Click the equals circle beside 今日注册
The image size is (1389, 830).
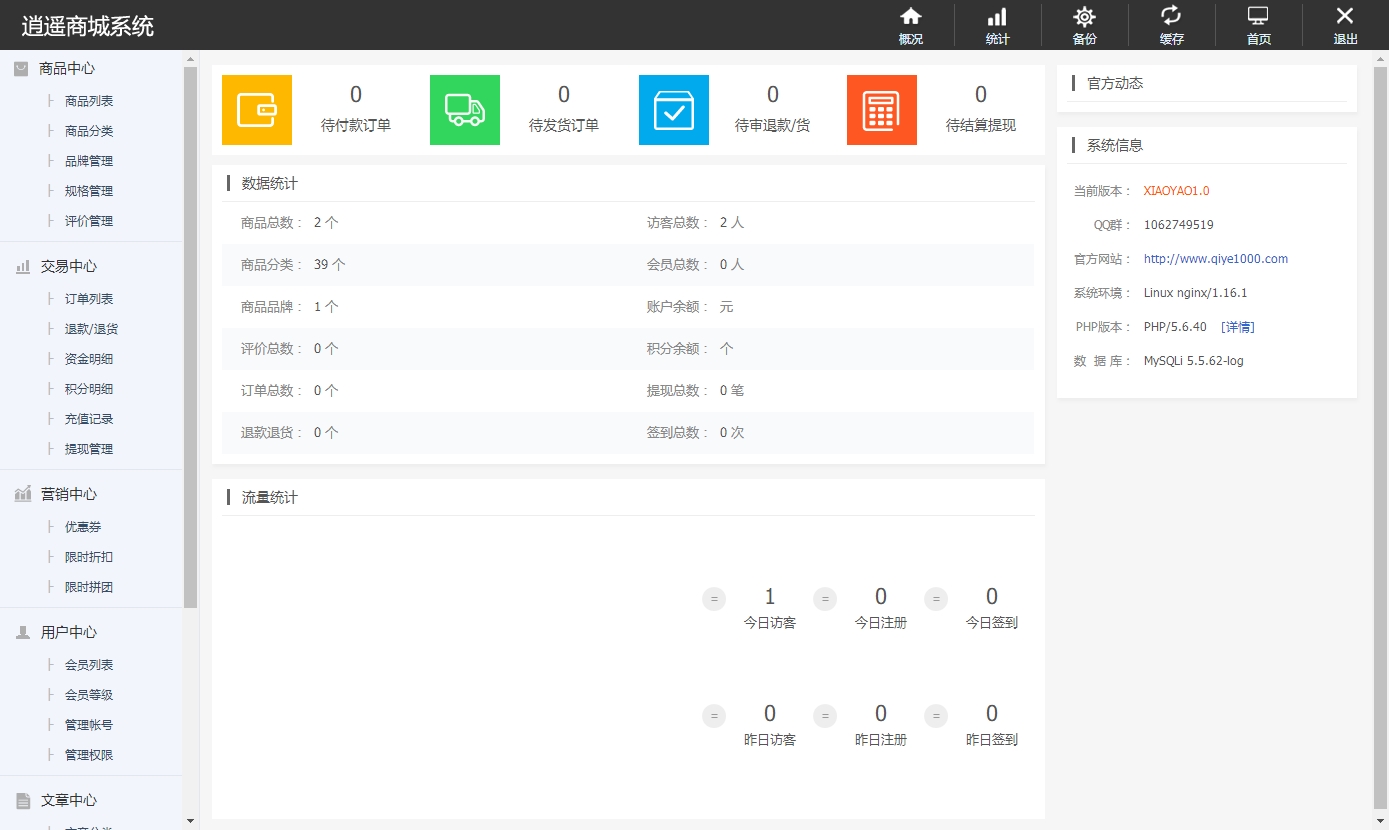825,599
